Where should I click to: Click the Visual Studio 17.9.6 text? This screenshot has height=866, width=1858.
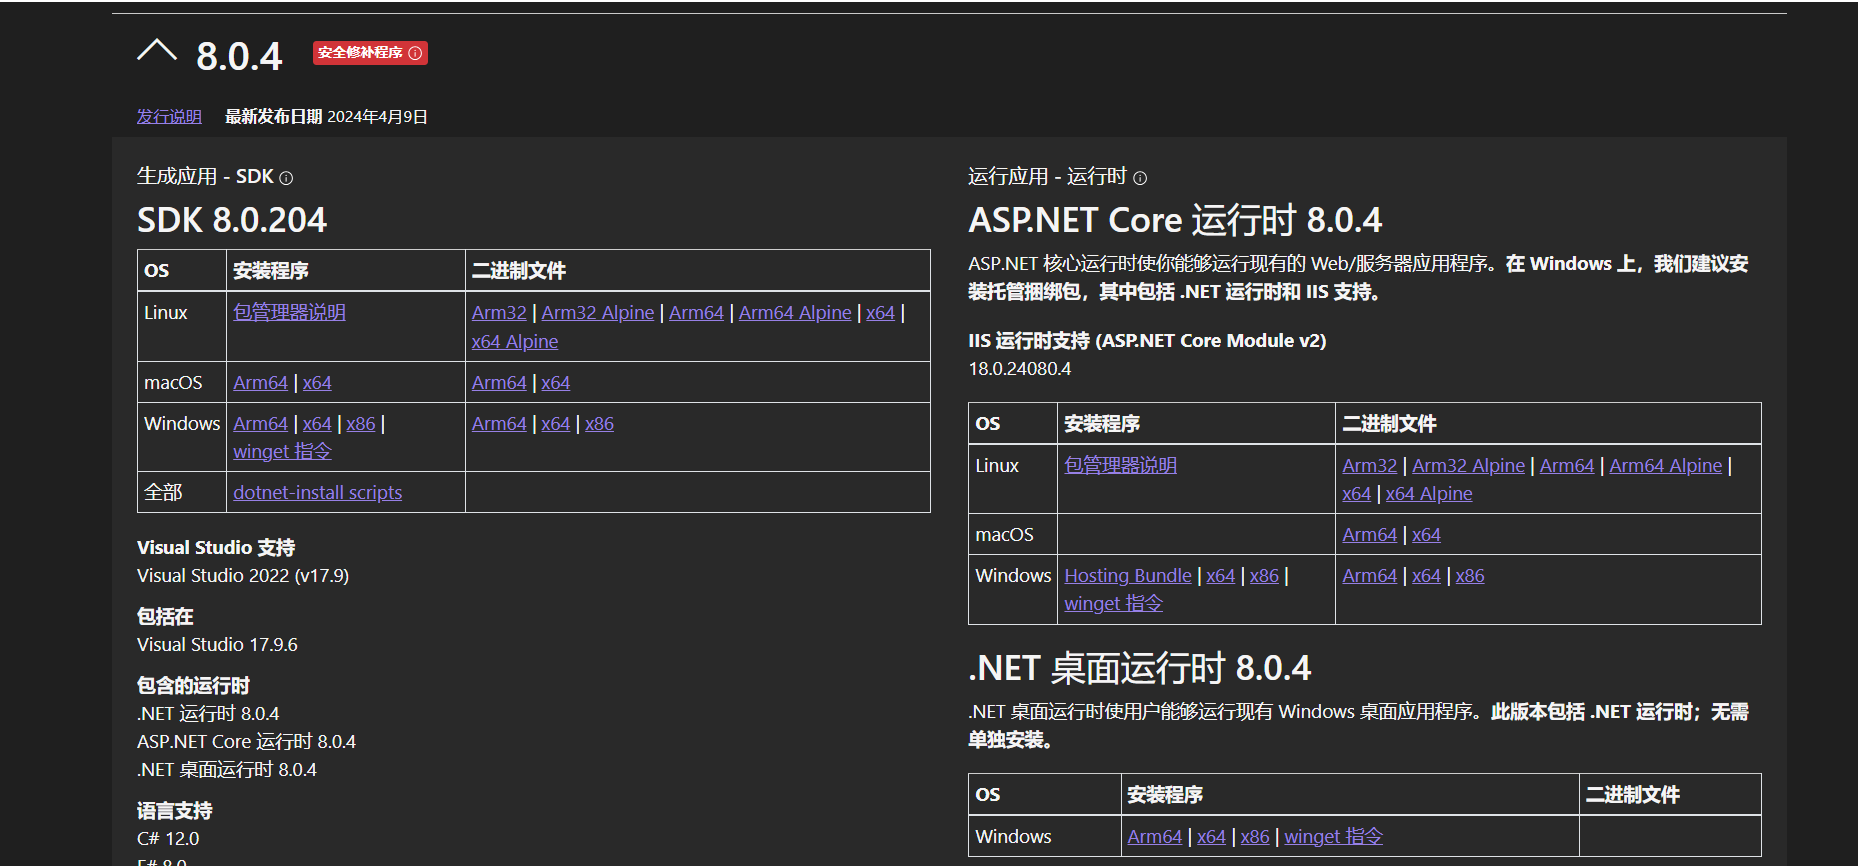[217, 644]
